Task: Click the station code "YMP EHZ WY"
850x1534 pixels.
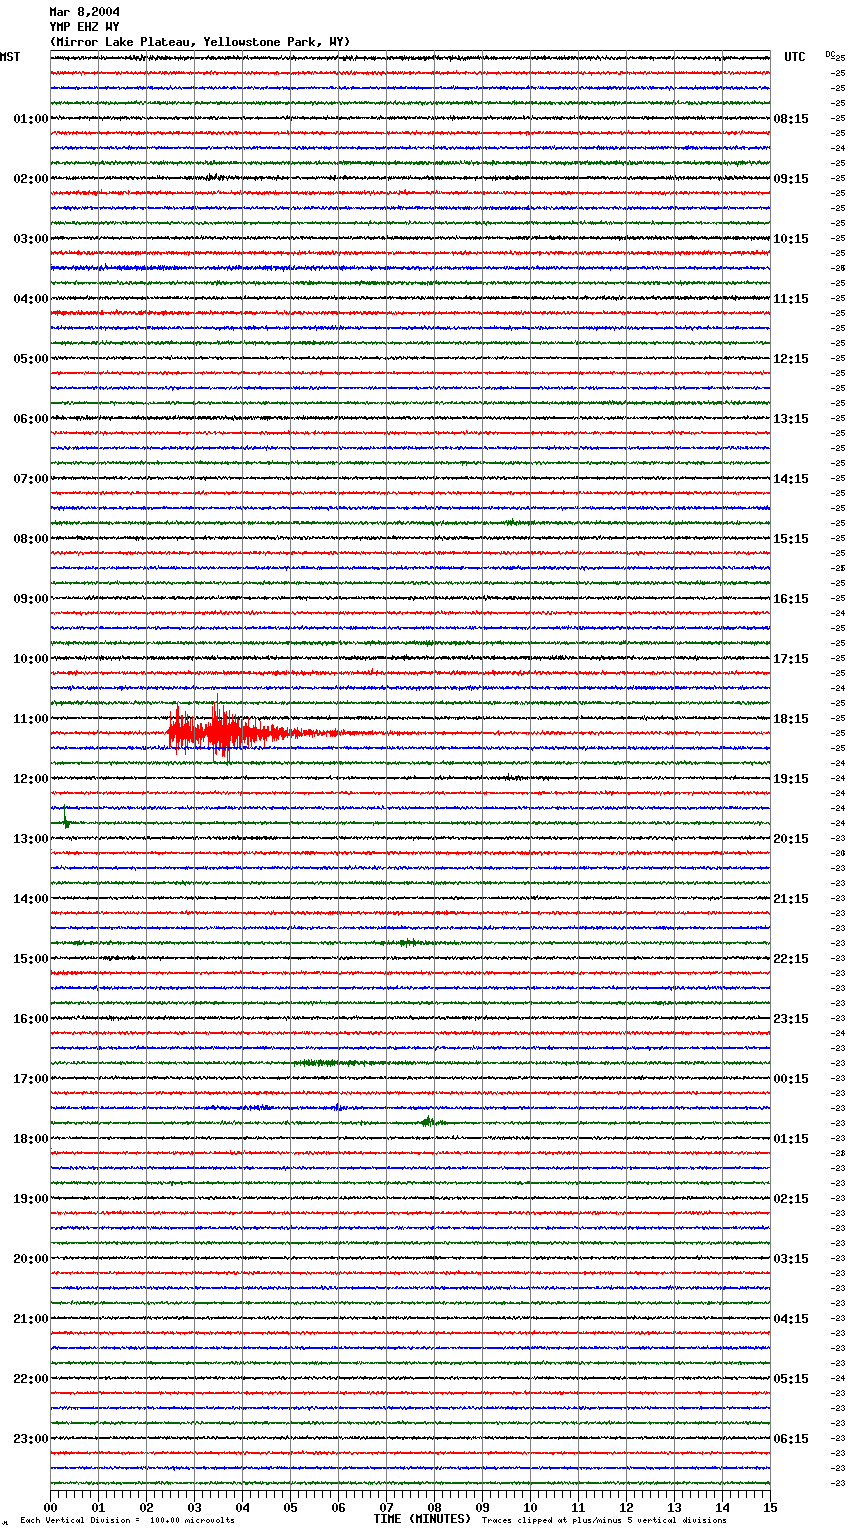Action: tap(84, 27)
